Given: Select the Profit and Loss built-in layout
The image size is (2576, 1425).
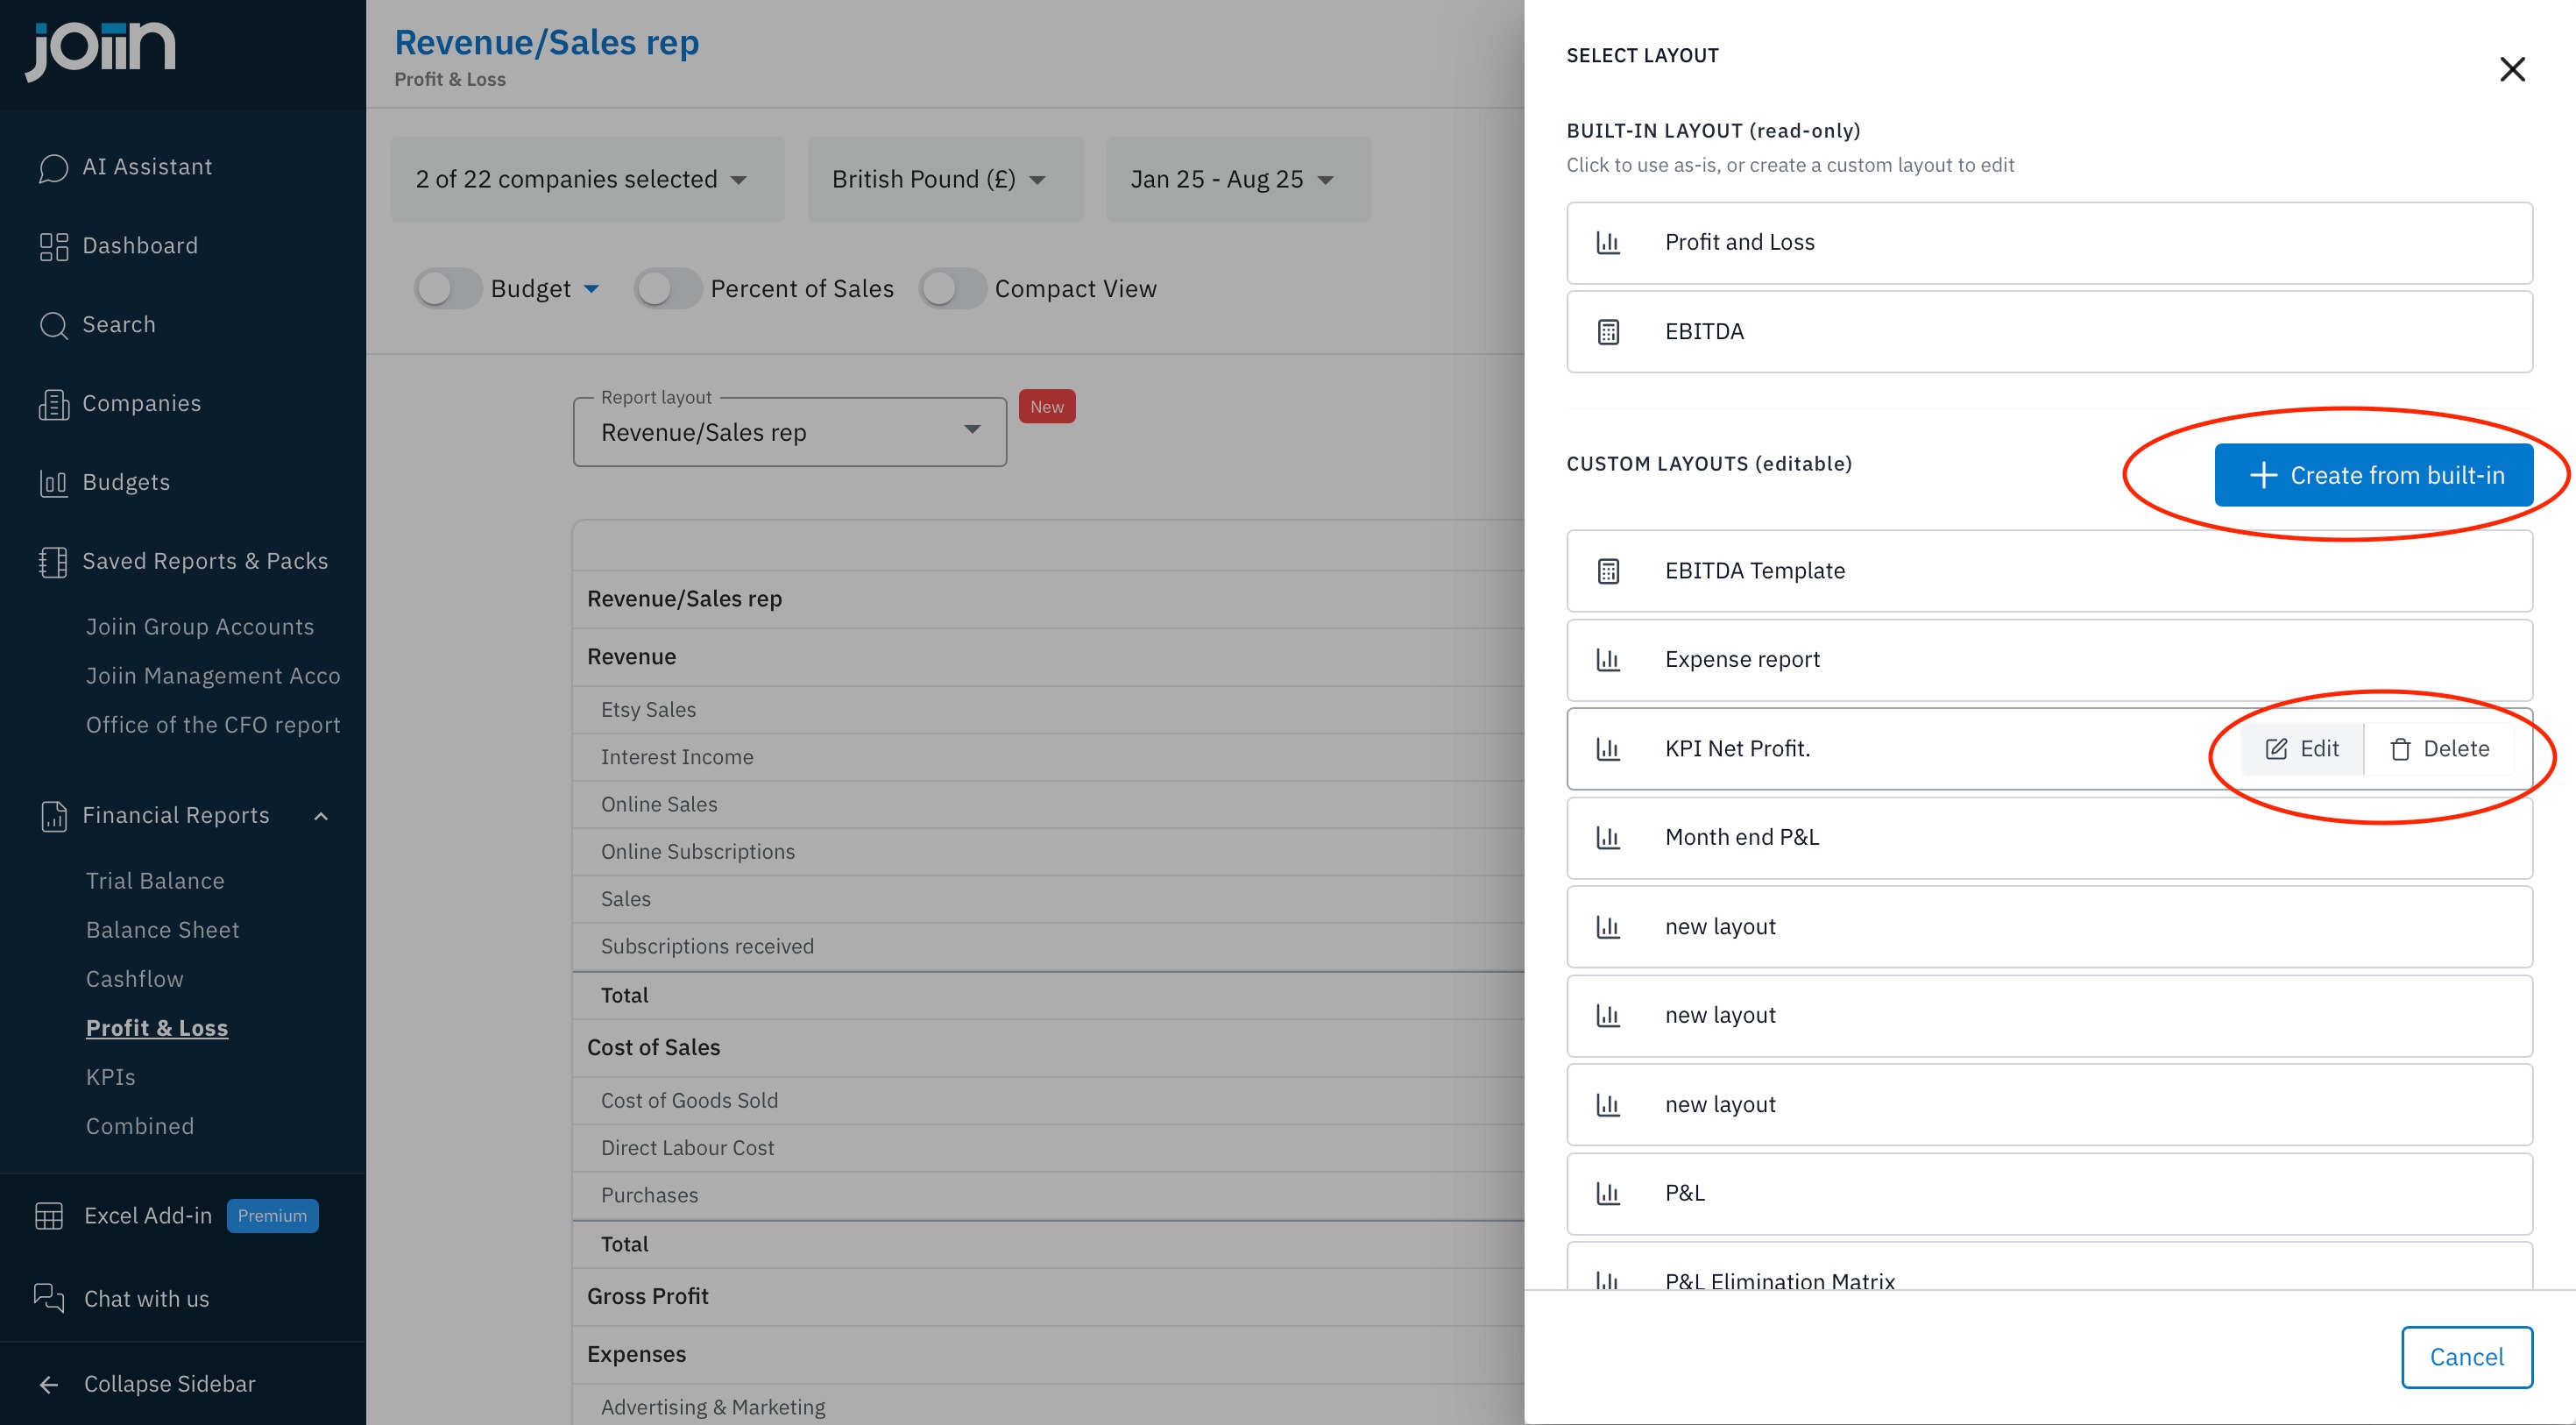Looking at the screenshot, I should [x=2049, y=243].
